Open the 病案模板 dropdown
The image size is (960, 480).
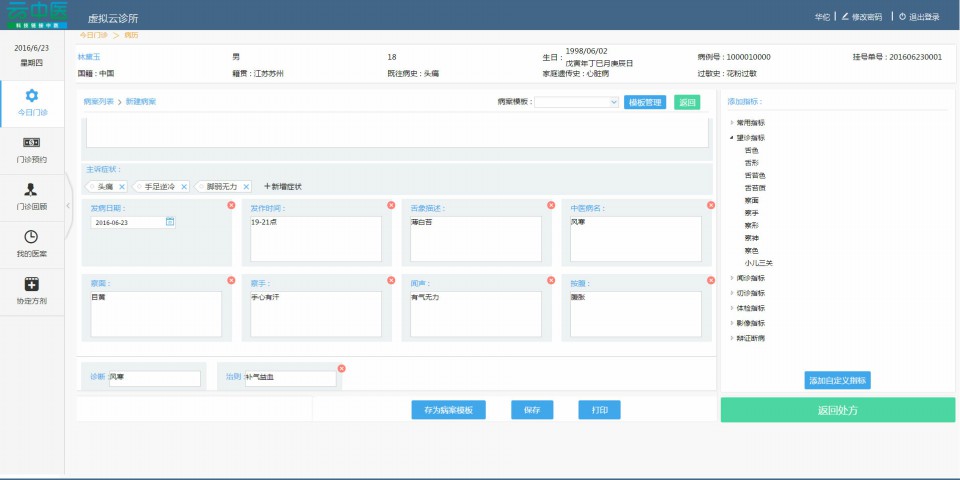click(576, 102)
